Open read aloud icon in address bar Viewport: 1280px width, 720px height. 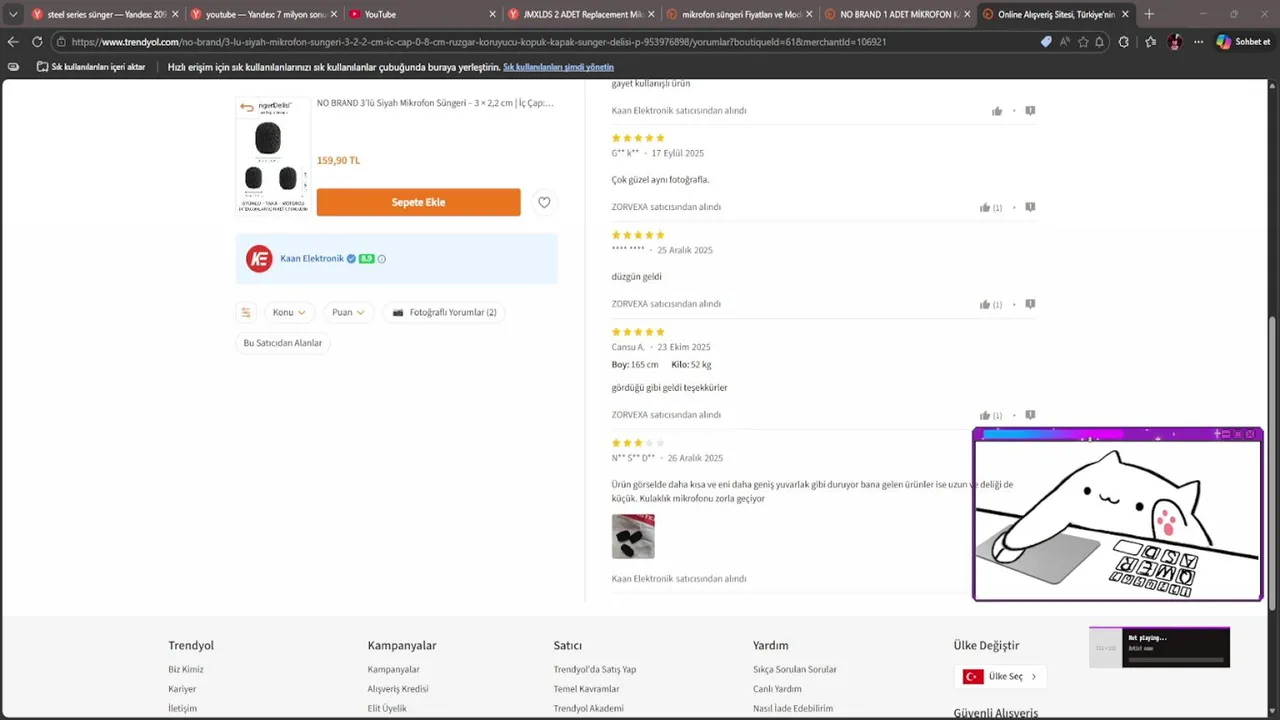coord(1065,42)
